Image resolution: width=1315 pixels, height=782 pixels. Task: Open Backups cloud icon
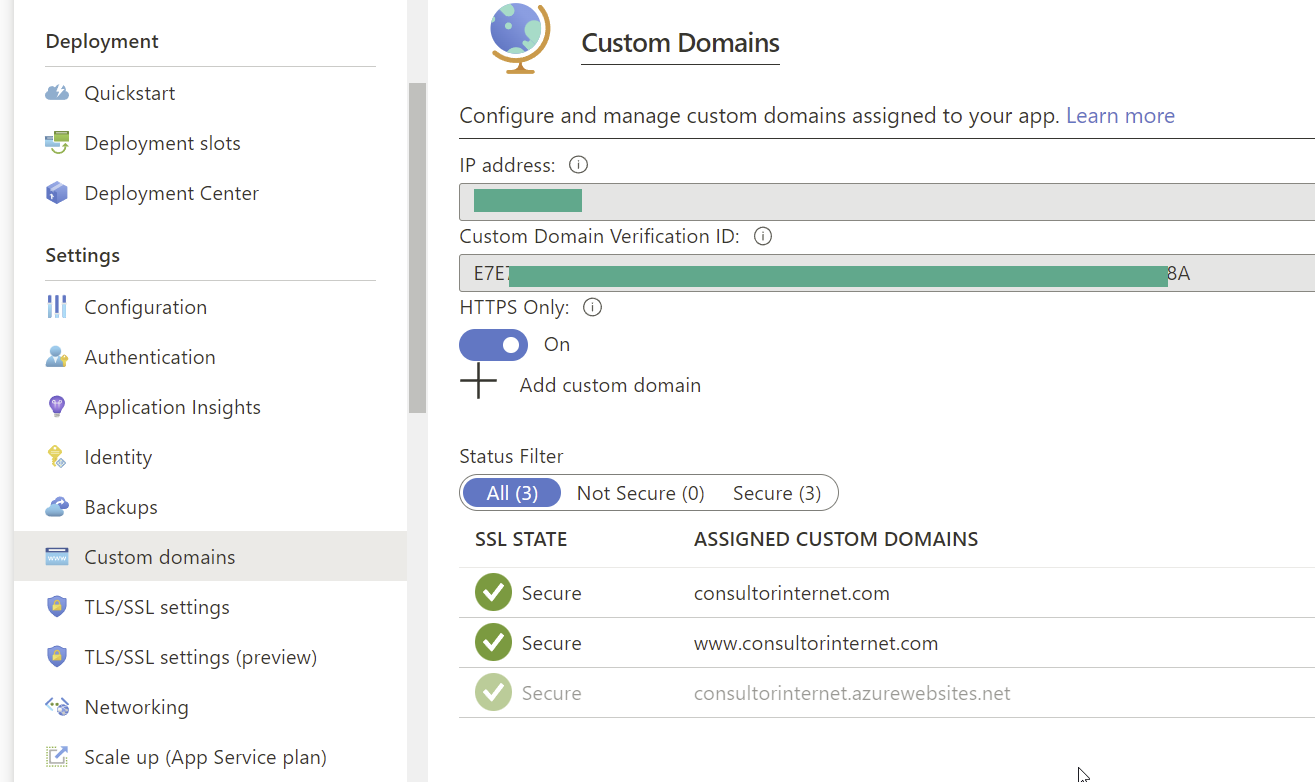pyautogui.click(x=57, y=507)
